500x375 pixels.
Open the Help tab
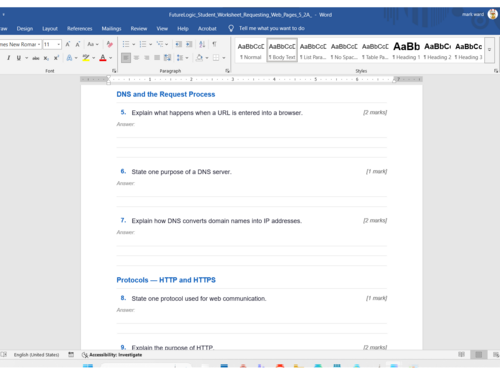coord(183,29)
